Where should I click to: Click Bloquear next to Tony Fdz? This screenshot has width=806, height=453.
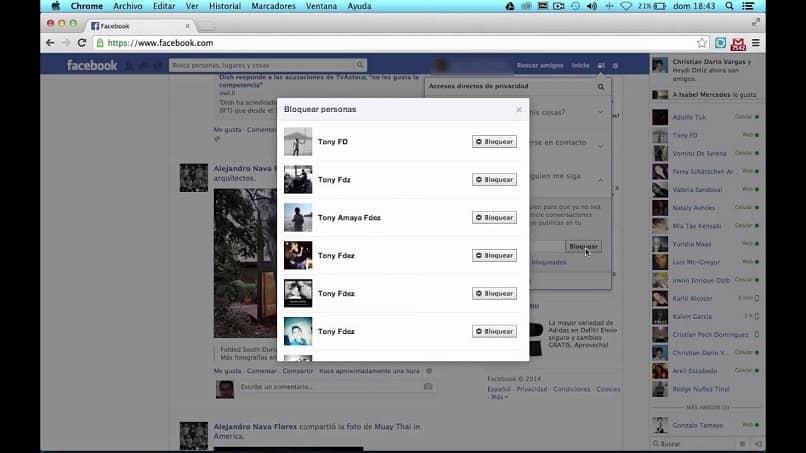[x=494, y=179]
